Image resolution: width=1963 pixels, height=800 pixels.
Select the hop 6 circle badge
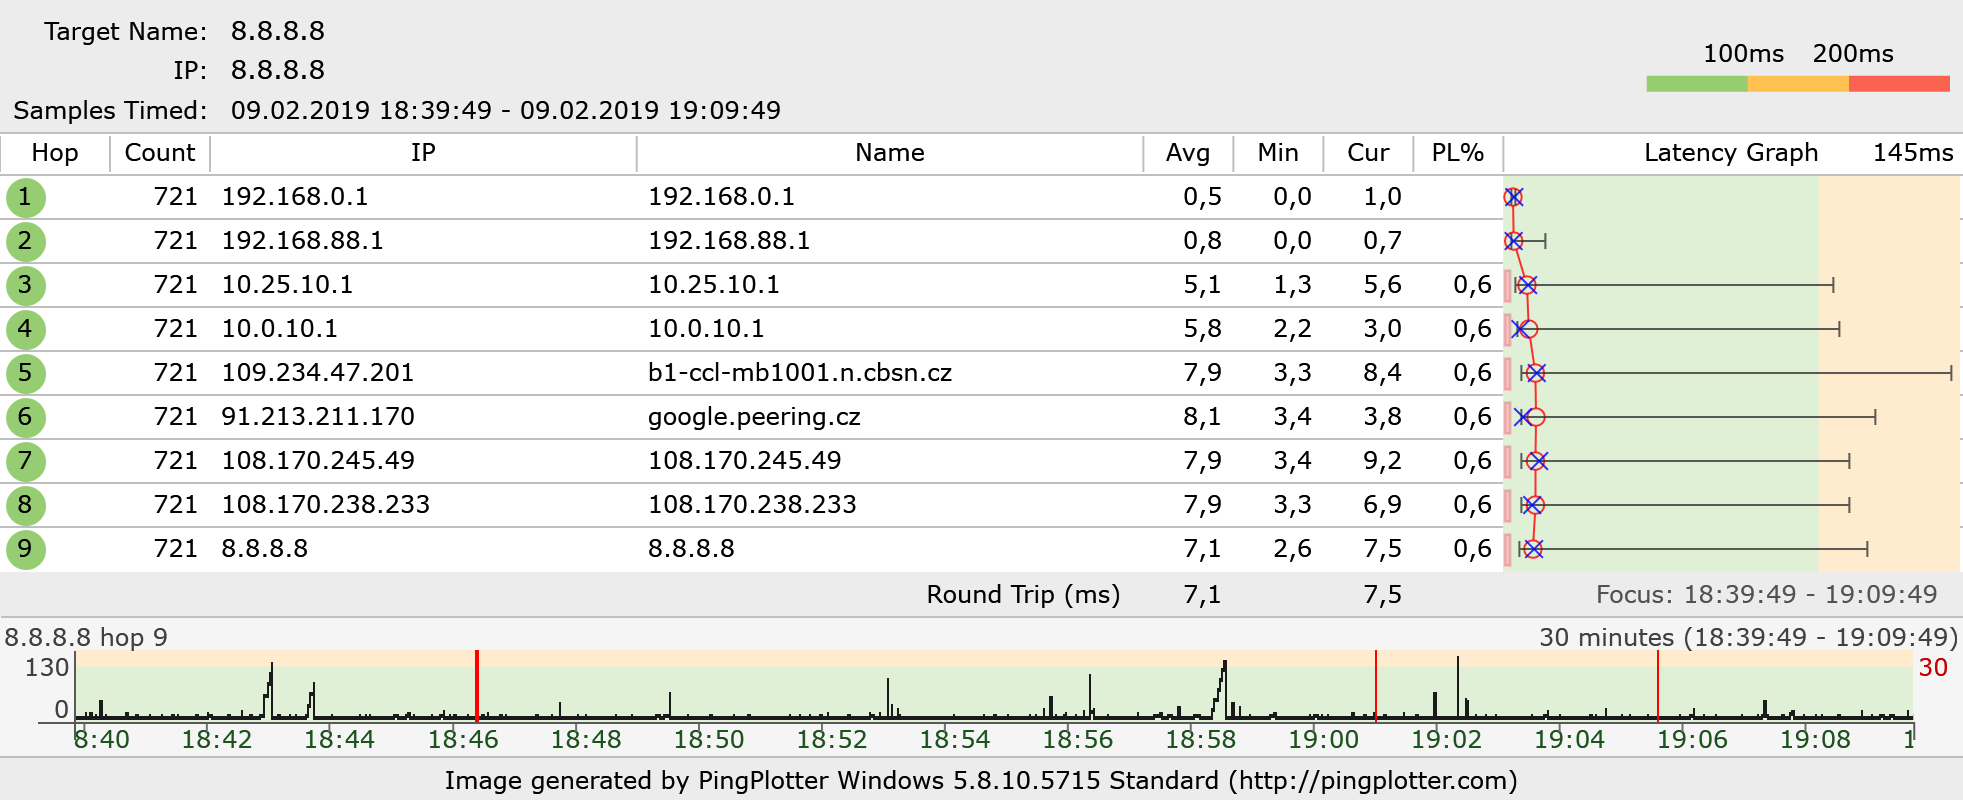pos(25,417)
